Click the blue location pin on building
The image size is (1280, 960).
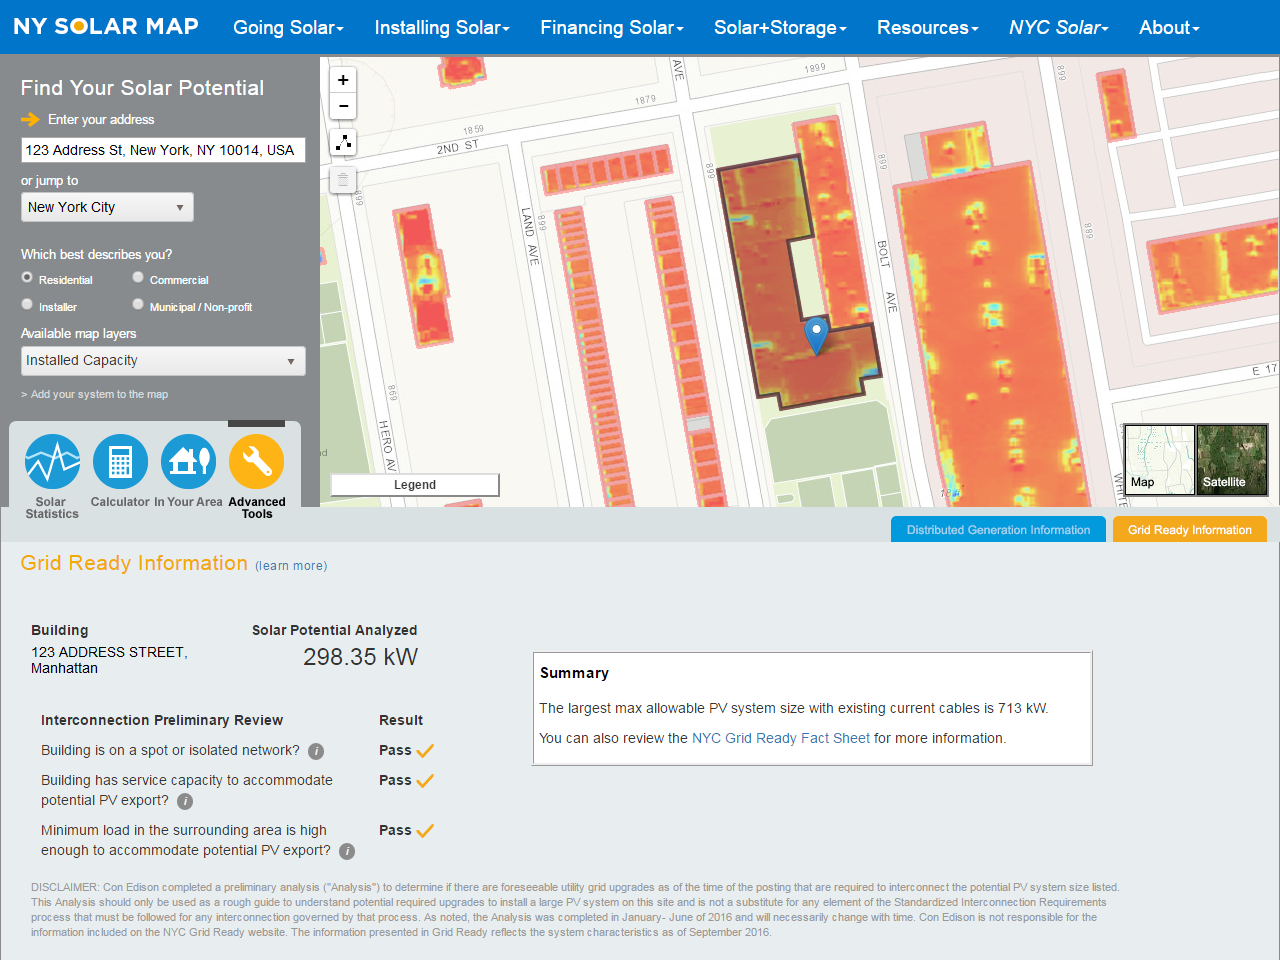(x=817, y=336)
